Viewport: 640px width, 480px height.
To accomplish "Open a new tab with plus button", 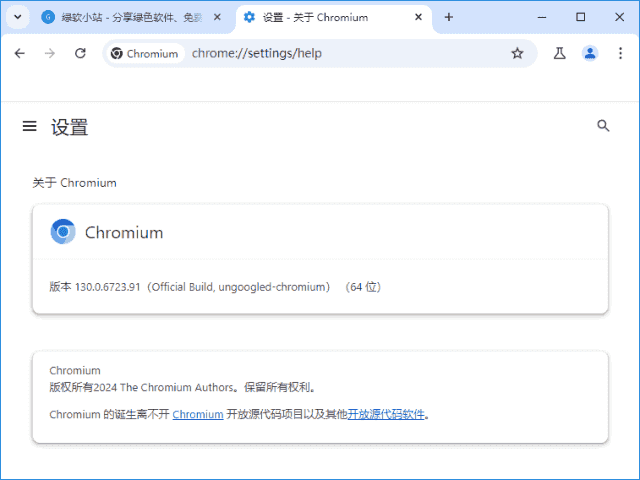I will pos(449,17).
